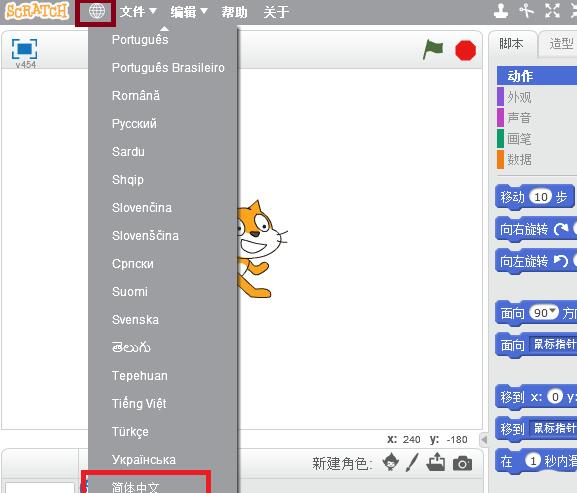Viewport: 577px width, 493px height.
Task: Take new sprite from camera
Action: [x=463, y=464]
